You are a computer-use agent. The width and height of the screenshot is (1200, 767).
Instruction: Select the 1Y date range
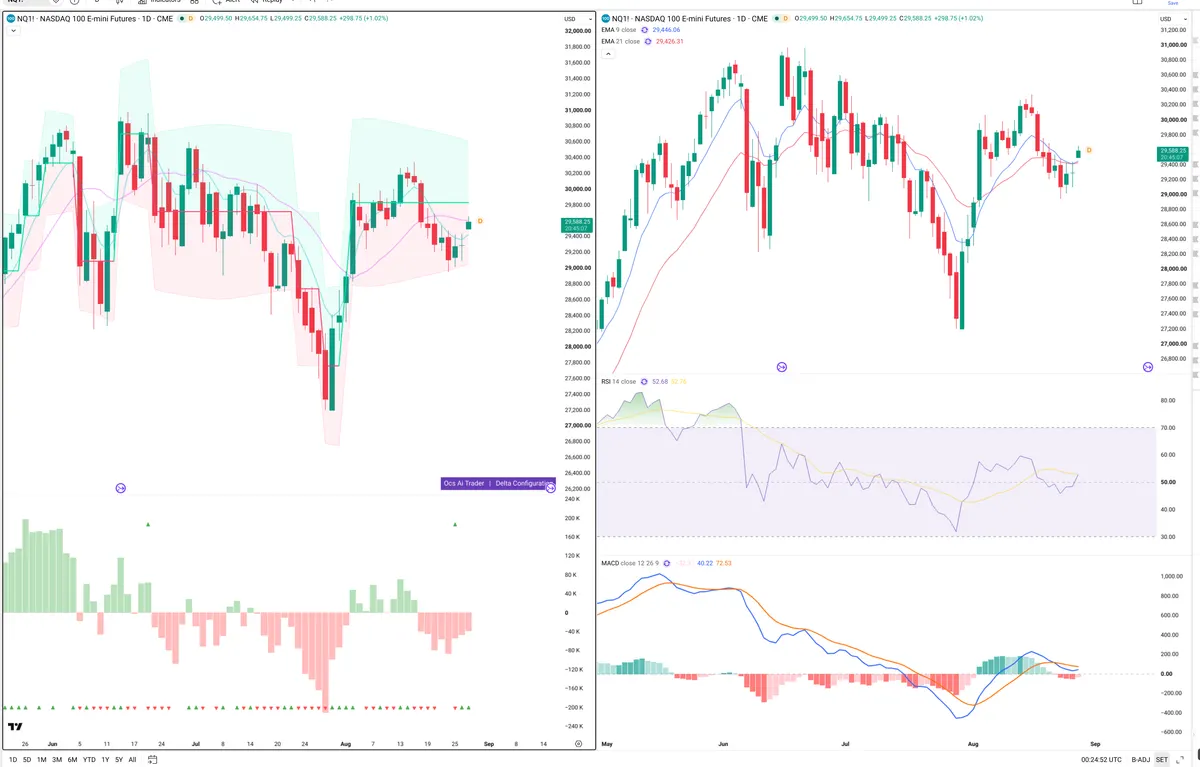pos(105,760)
